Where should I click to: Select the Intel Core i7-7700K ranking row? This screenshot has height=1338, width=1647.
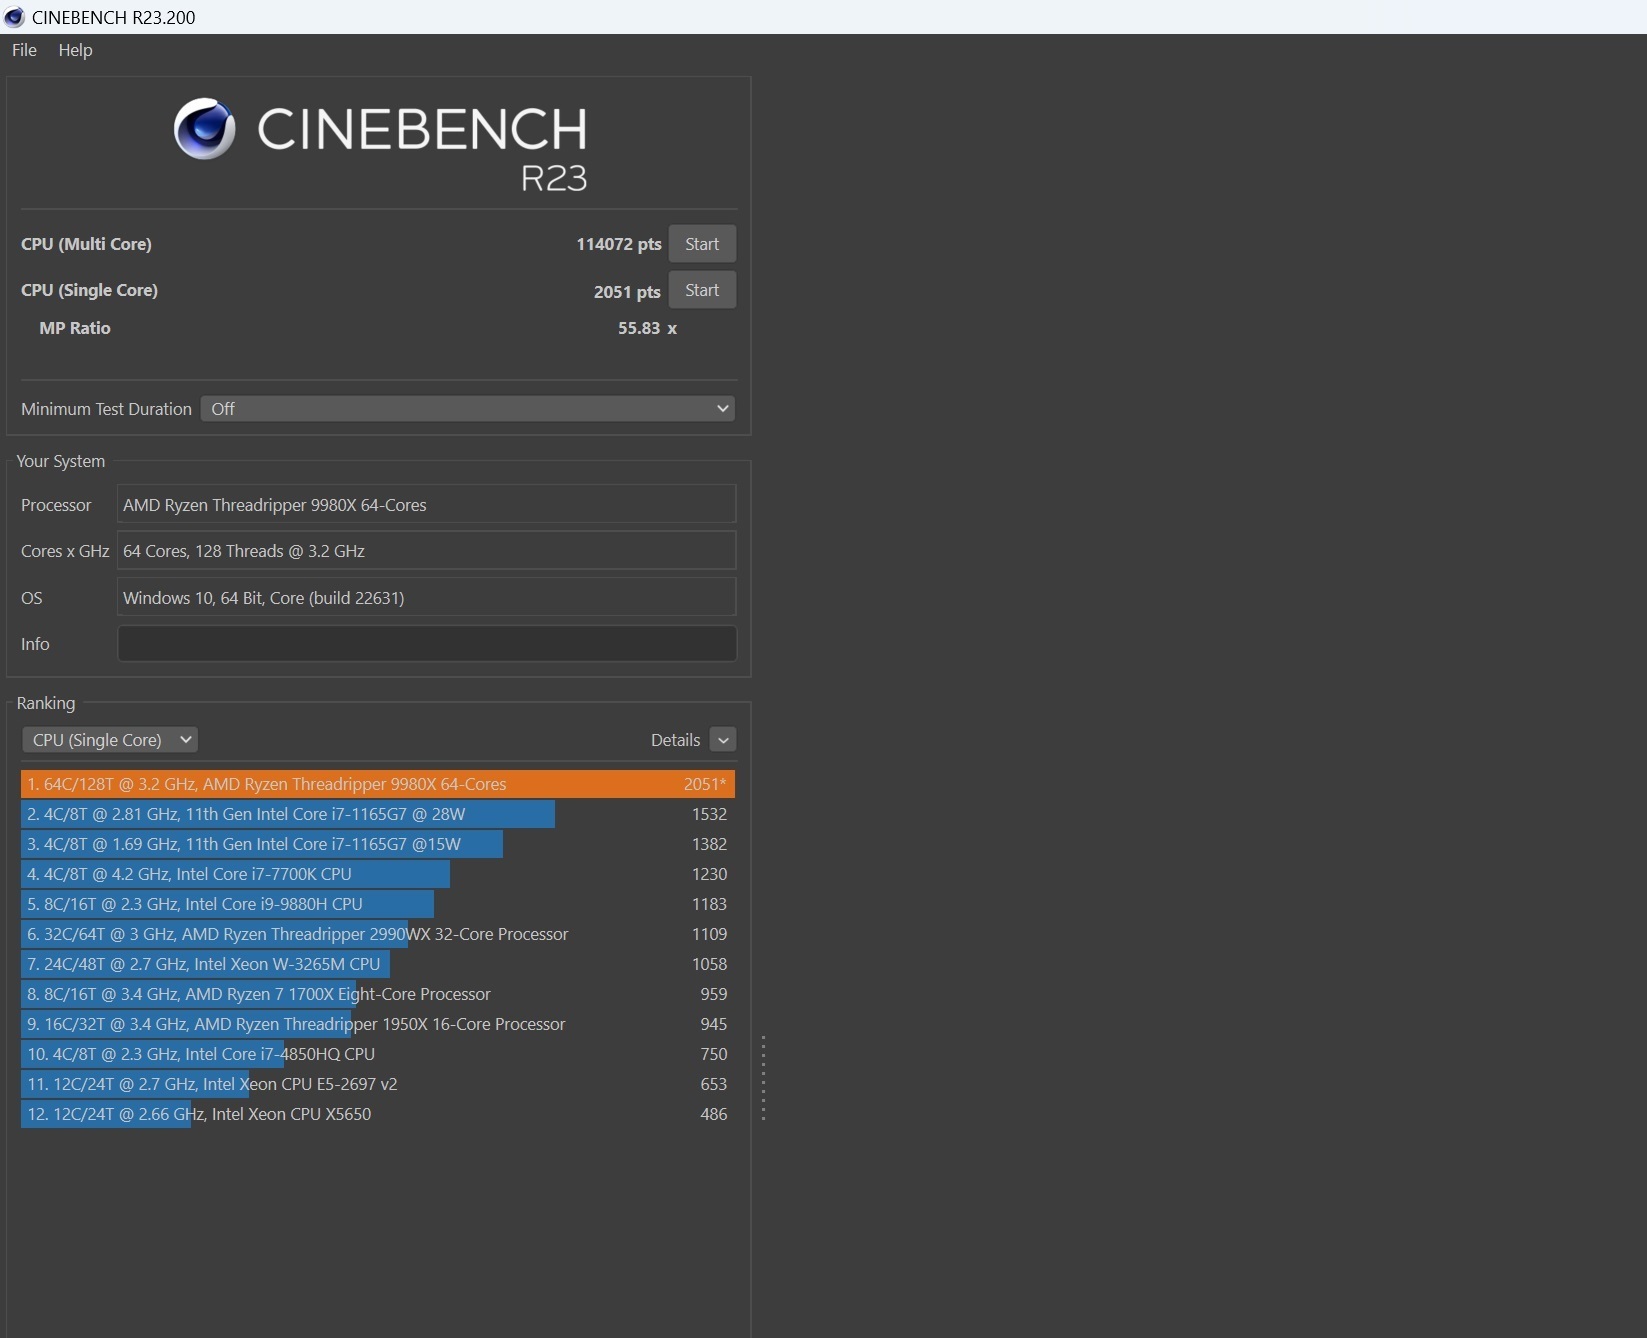(x=377, y=874)
